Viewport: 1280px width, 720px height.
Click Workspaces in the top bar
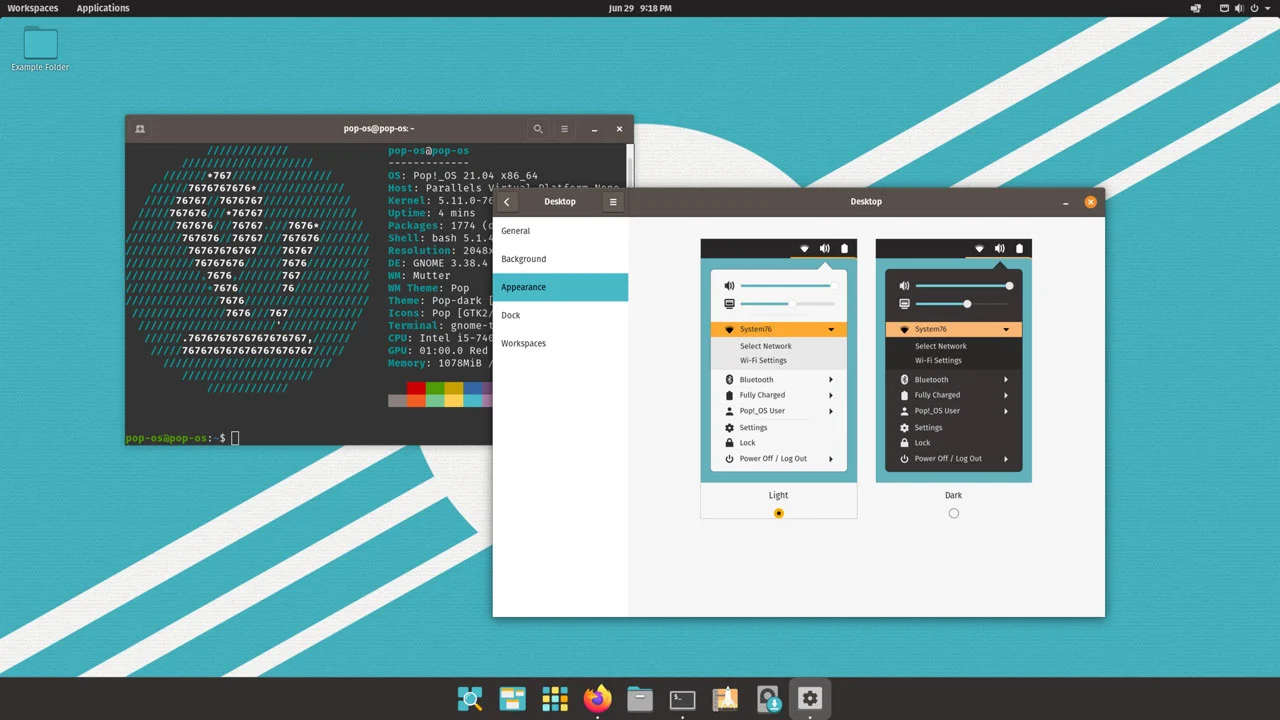point(33,8)
